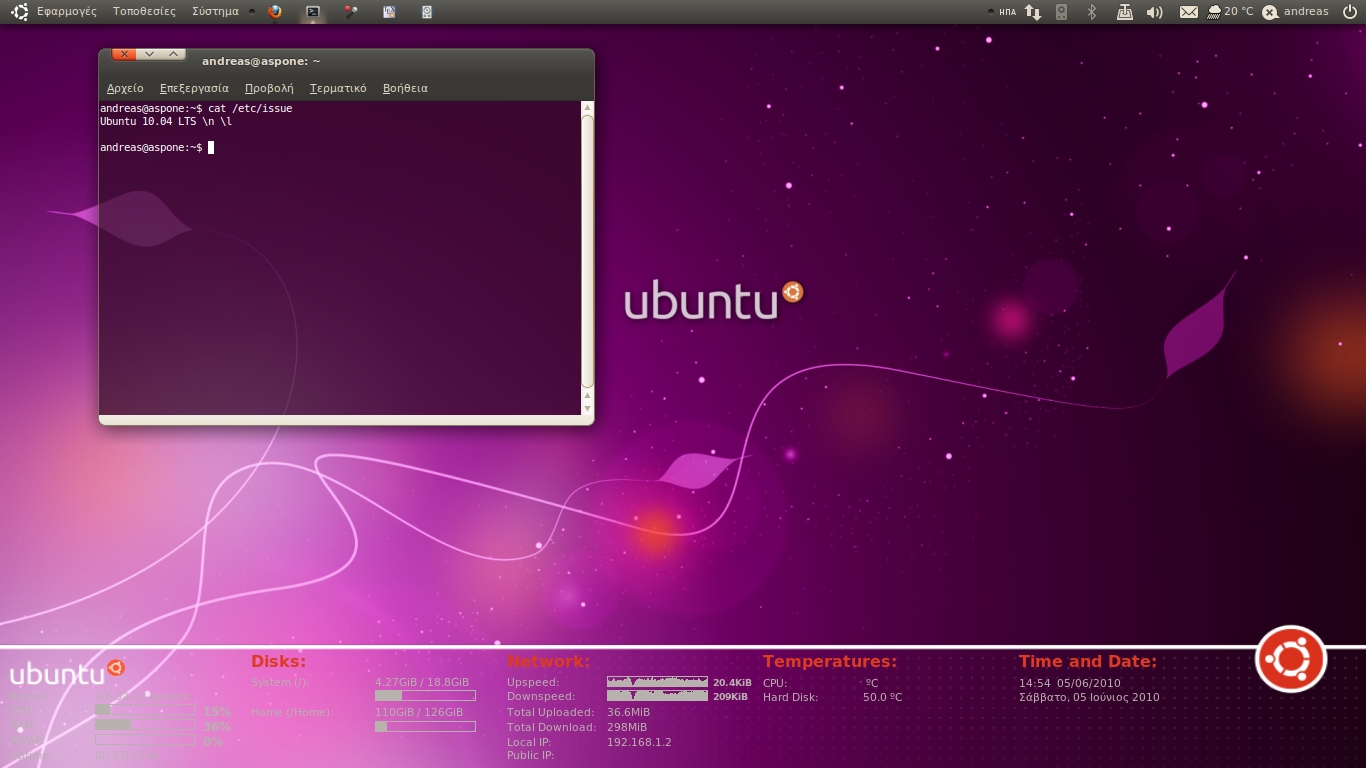Click the grey speaker-box launcher in the top panel

[x=427, y=12]
